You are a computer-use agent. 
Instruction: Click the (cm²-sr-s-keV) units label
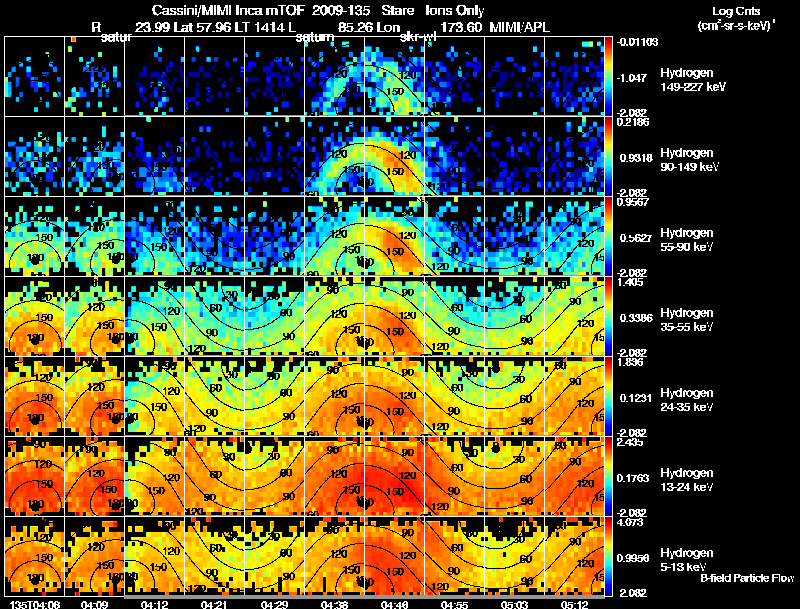coord(737,25)
